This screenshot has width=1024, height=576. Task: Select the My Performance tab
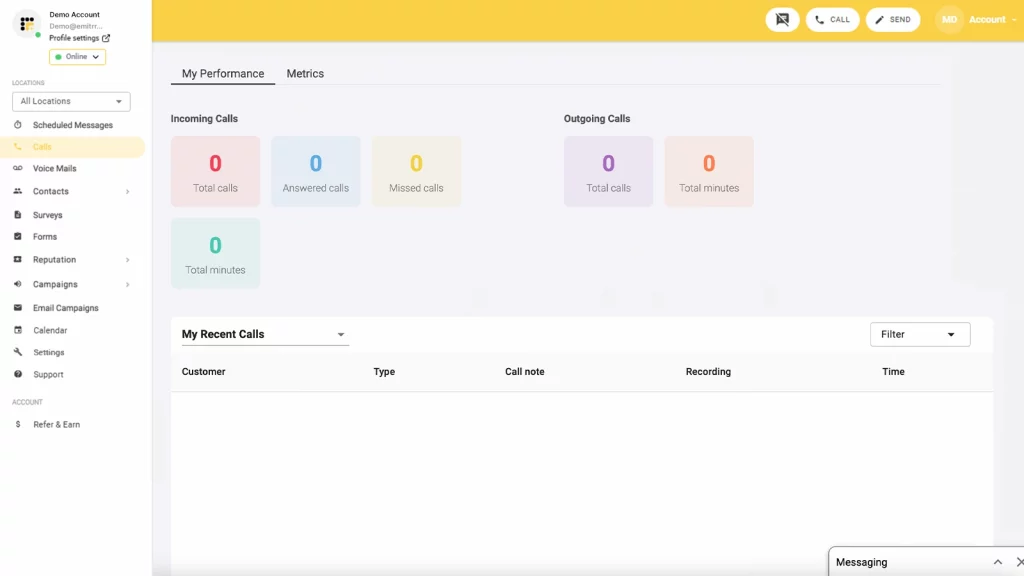pyautogui.click(x=223, y=74)
